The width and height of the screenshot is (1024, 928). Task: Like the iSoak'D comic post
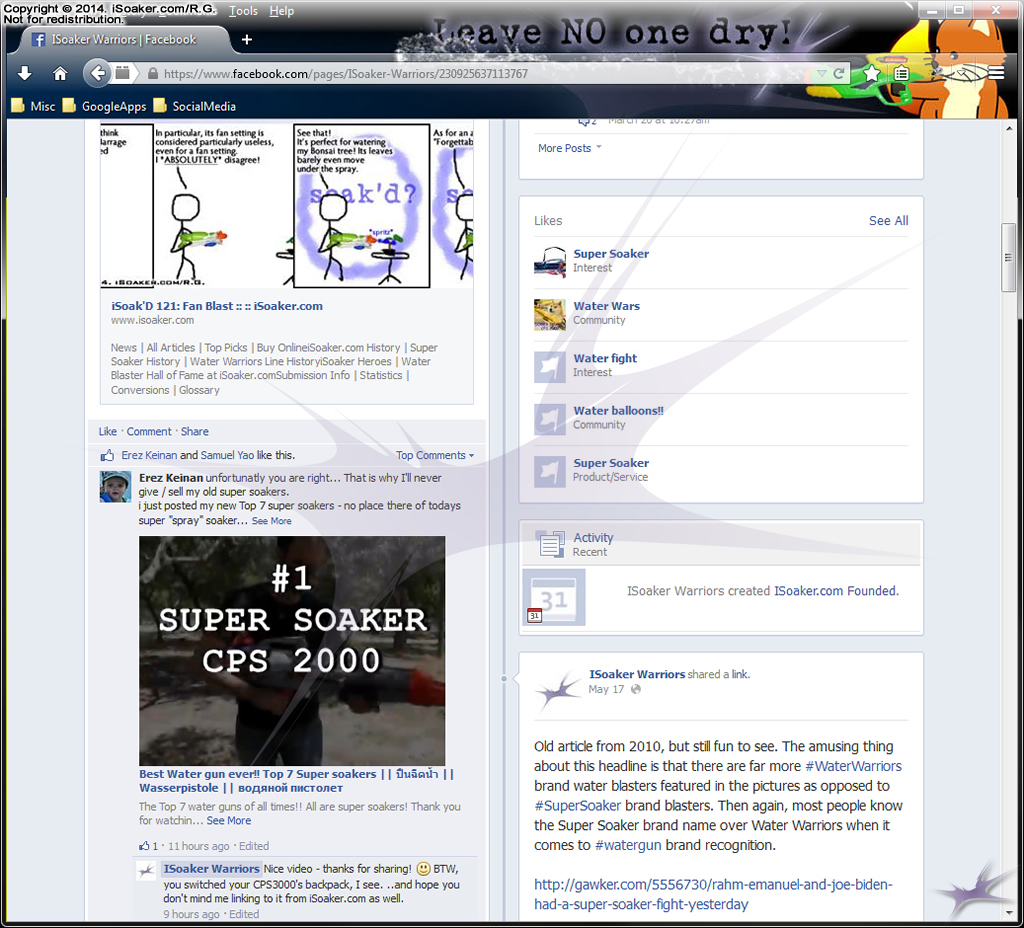tap(108, 432)
